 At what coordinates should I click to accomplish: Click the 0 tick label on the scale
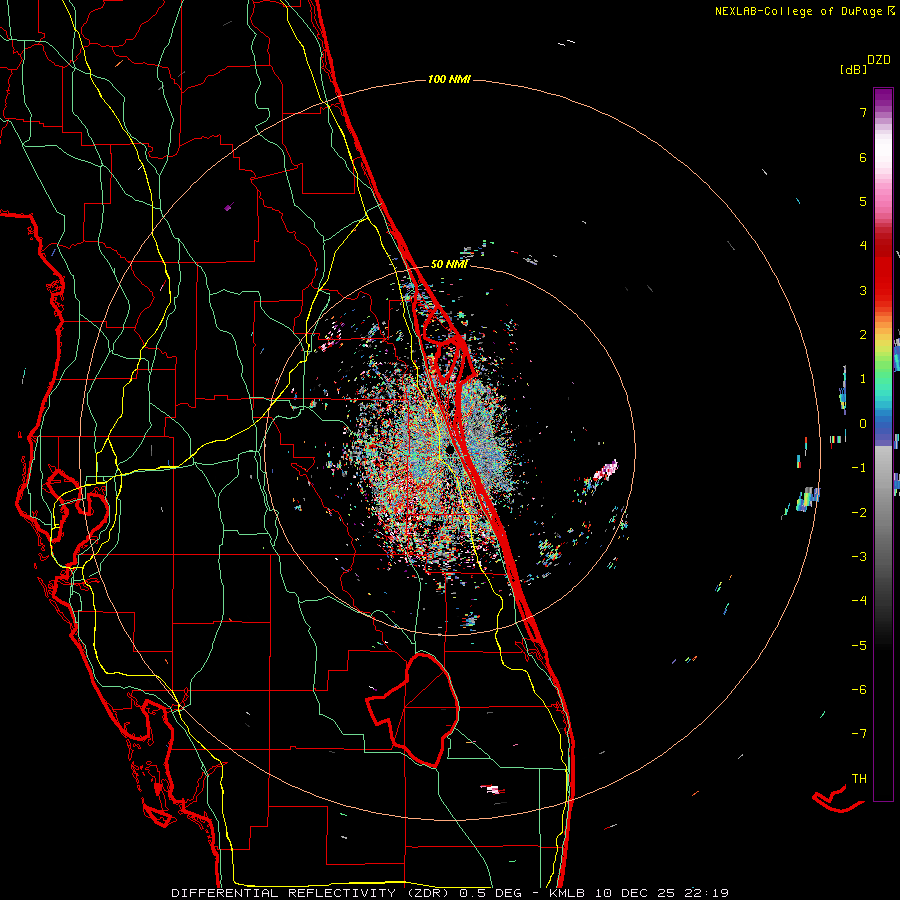coord(863,424)
